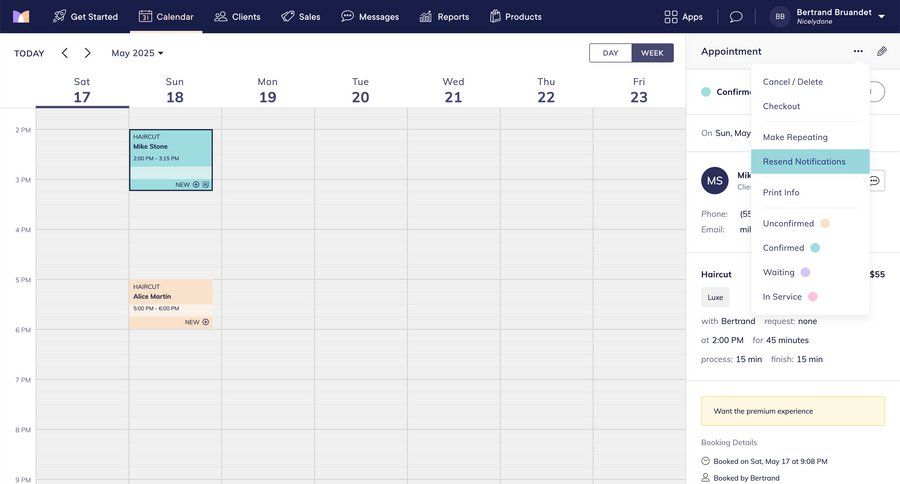The image size is (900, 484).
Task: Open the Apps grid menu
Action: (683, 17)
